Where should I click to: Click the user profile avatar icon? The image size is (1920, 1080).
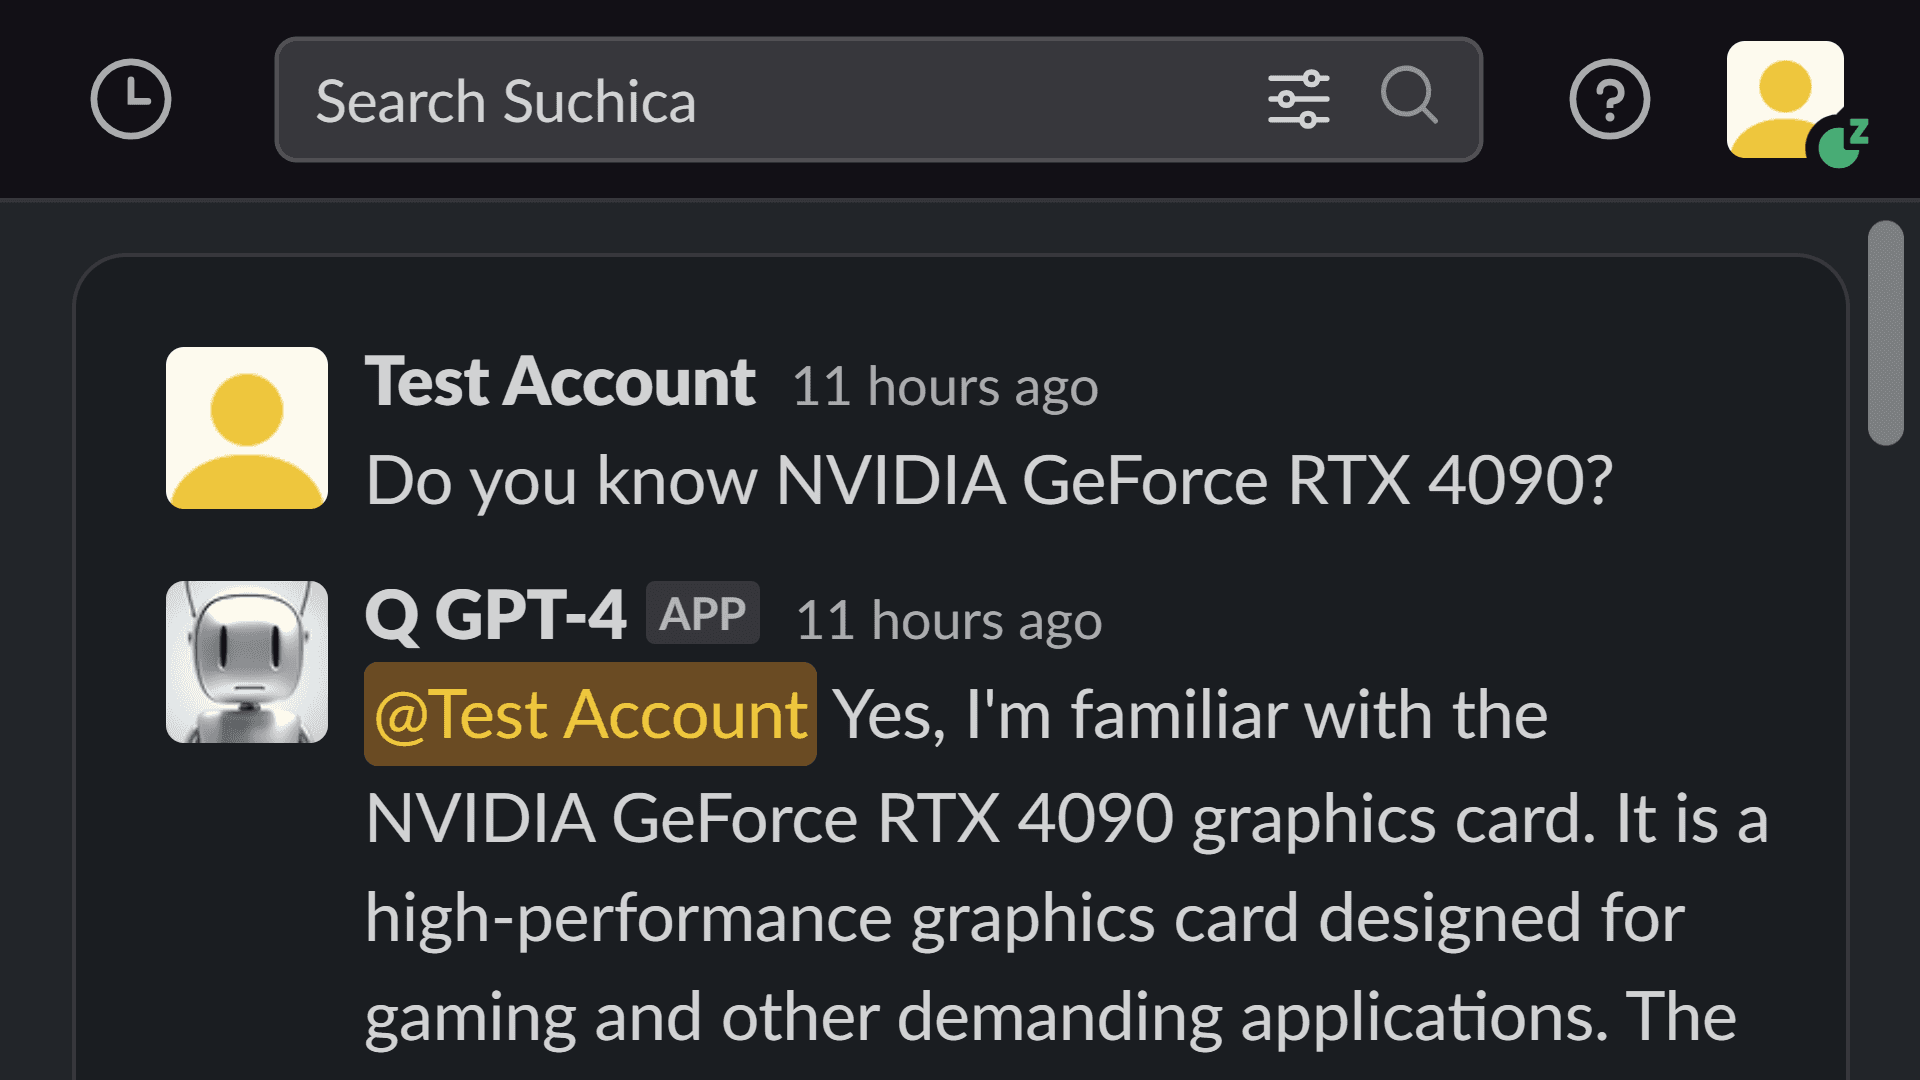[x=1784, y=100]
